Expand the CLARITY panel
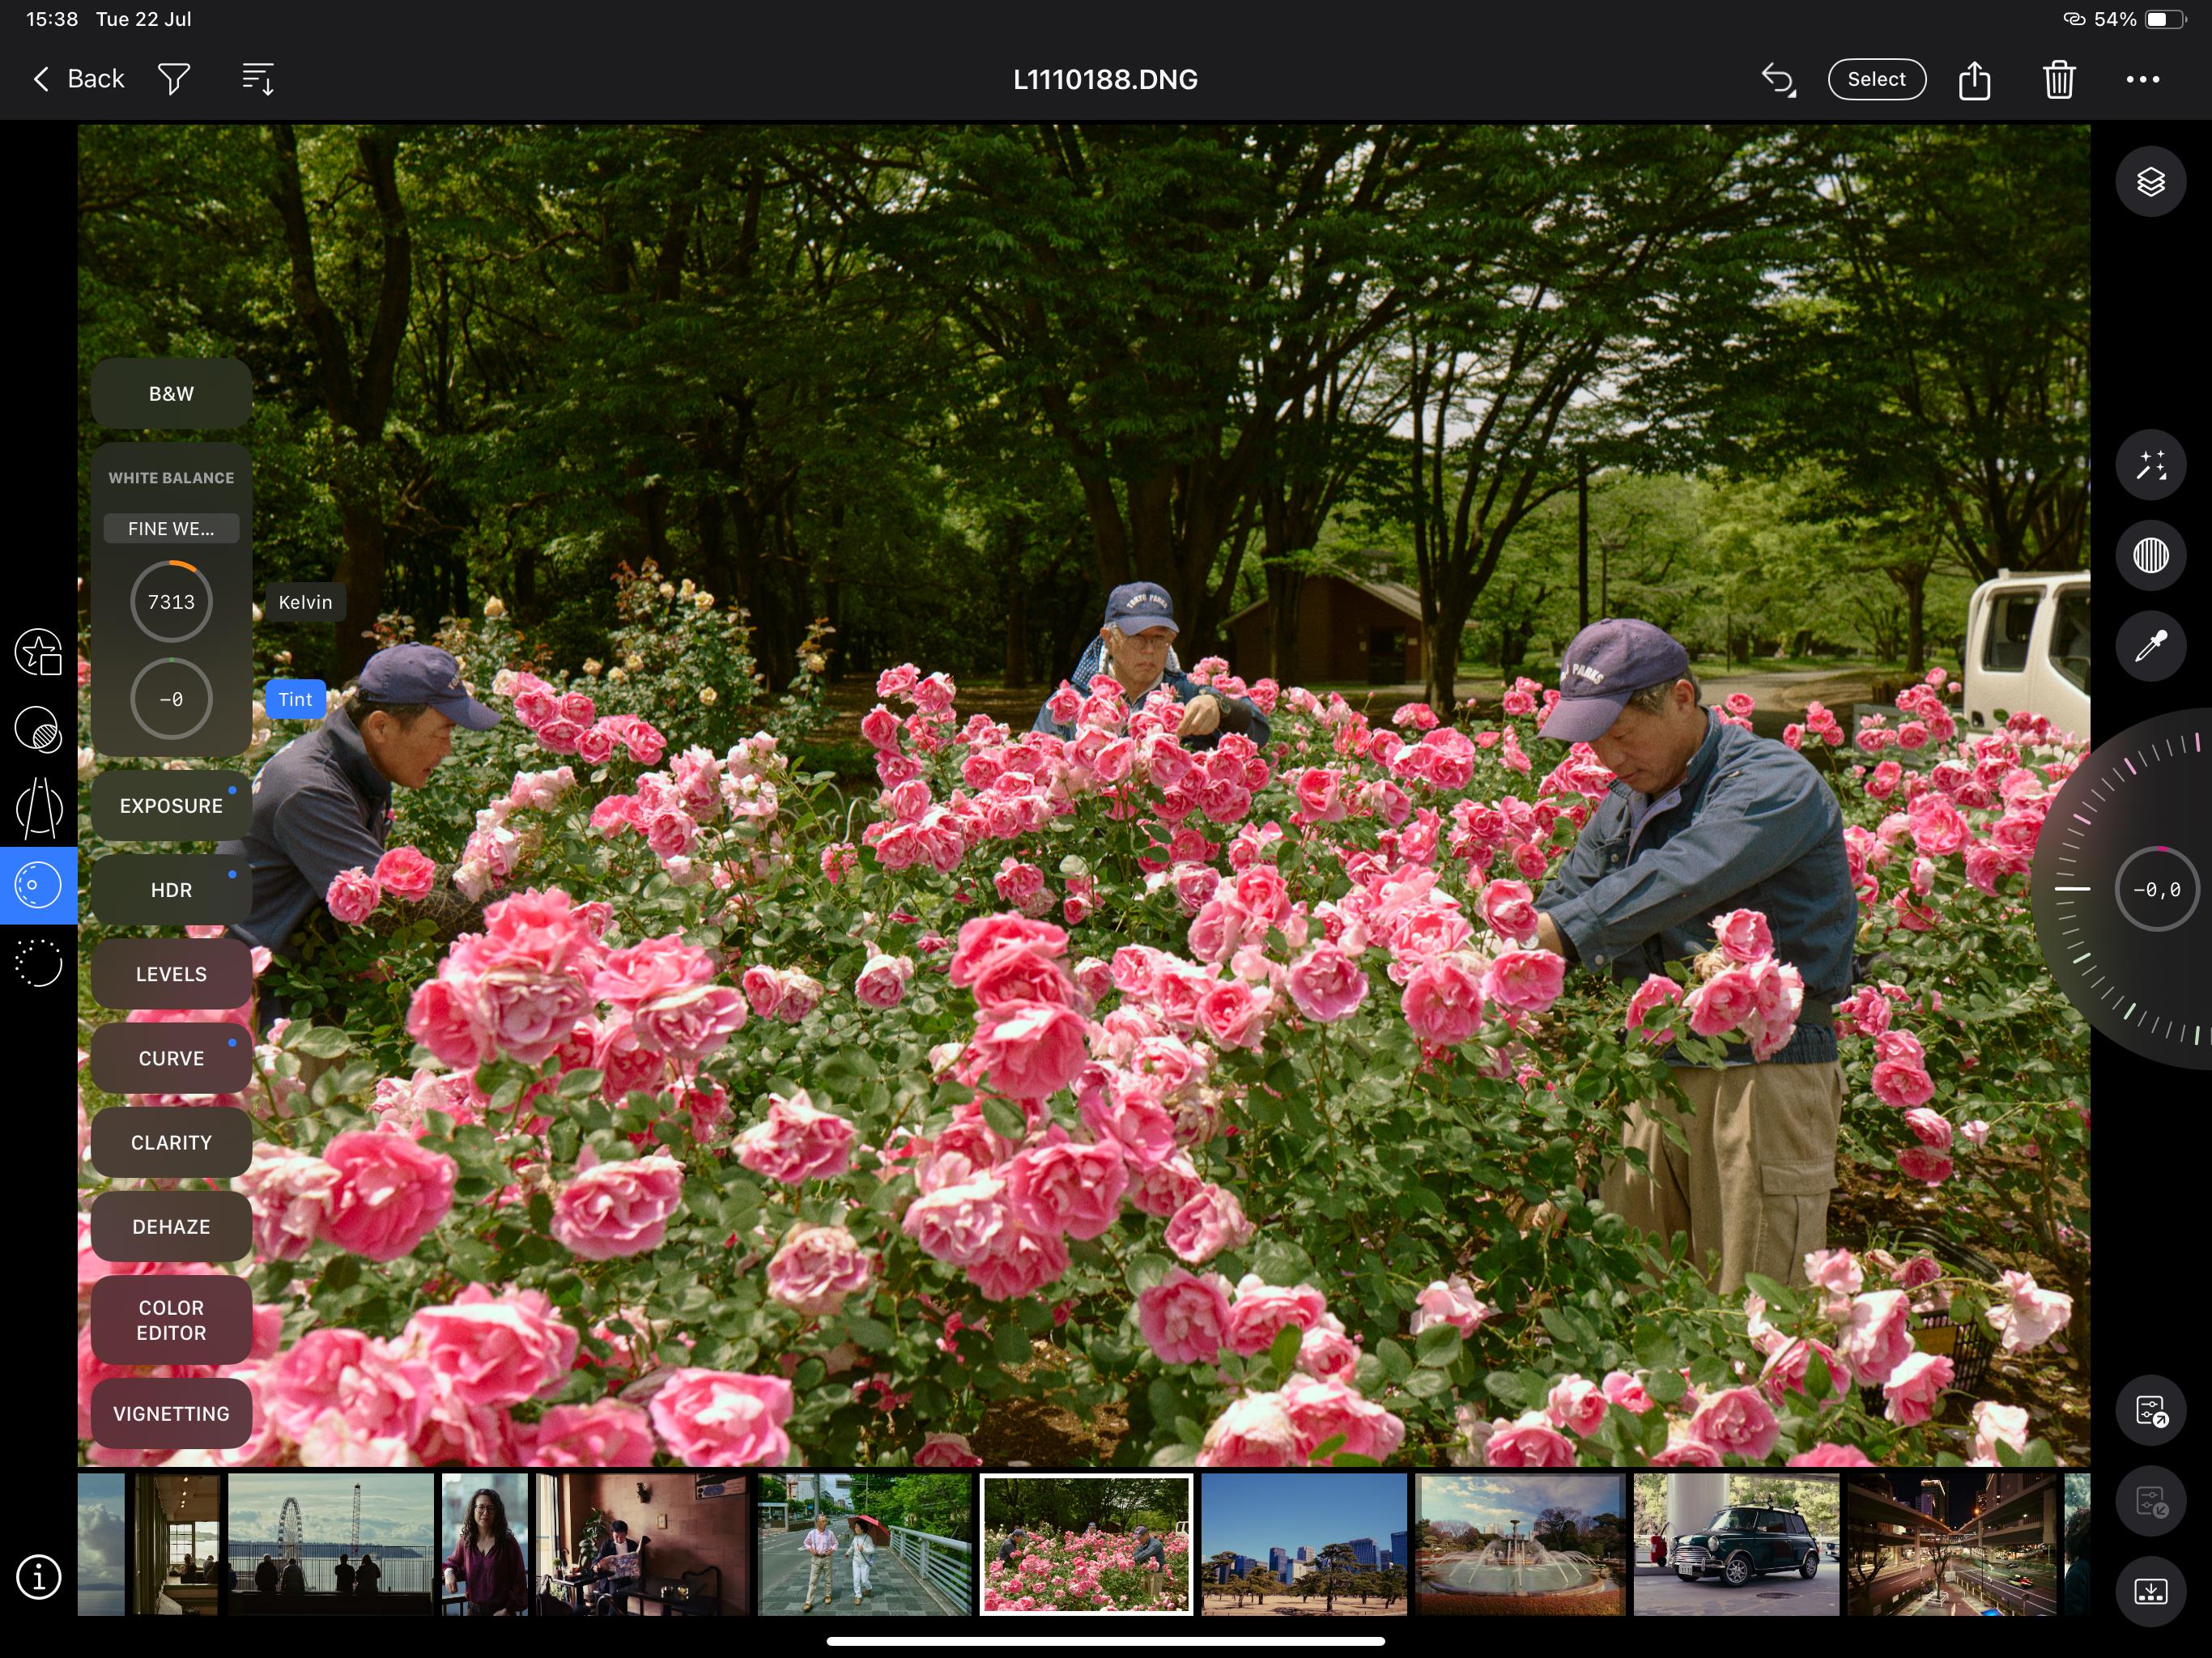 171,1142
